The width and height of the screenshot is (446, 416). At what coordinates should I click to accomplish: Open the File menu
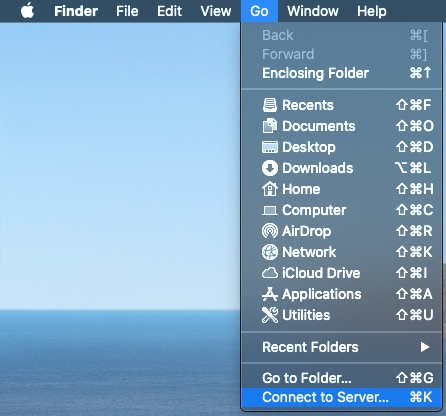tap(127, 11)
